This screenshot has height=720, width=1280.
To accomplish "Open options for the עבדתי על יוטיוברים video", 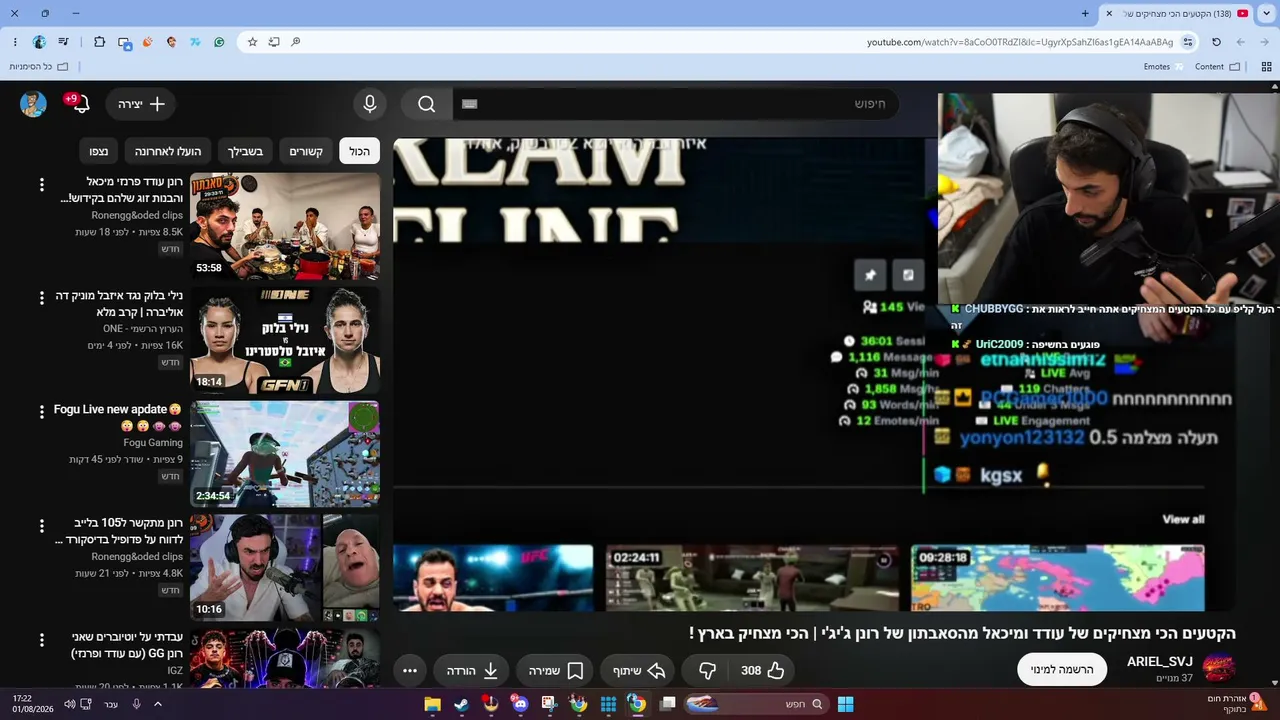I will [x=41, y=639].
